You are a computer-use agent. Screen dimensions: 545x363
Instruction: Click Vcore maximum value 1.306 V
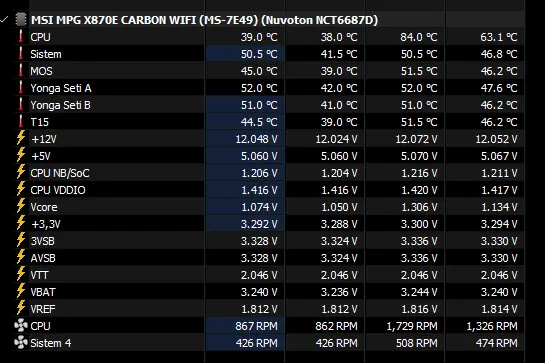(419, 207)
